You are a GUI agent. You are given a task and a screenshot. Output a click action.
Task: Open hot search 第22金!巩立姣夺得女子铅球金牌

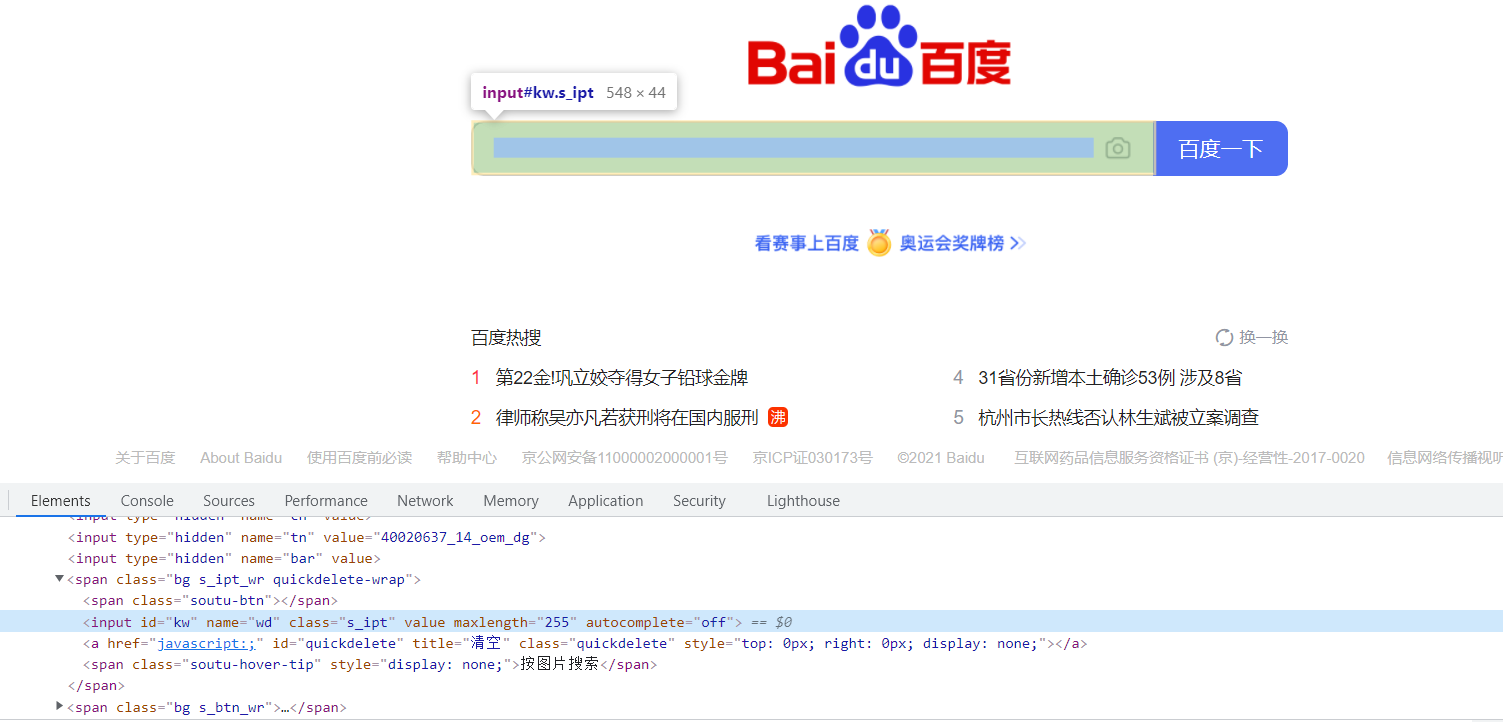(622, 378)
